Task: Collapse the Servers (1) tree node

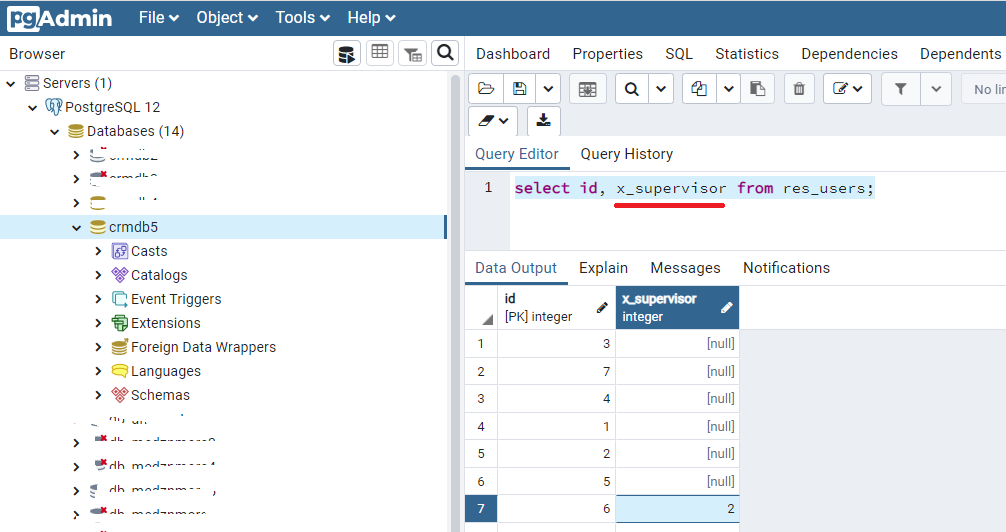Action: pos(11,83)
